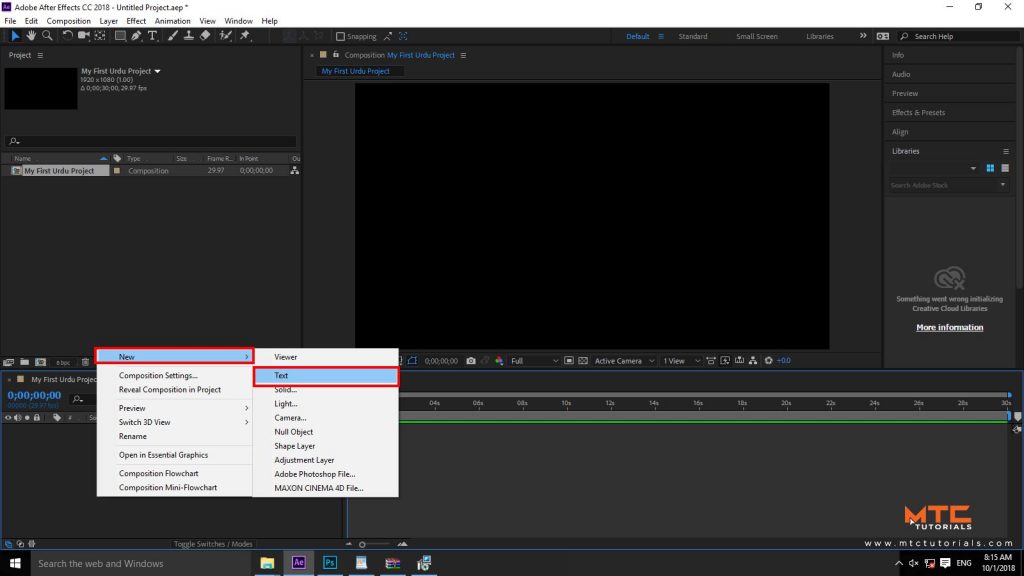This screenshot has height=576, width=1024.
Task: Click the 8 bpc color depth button
Action: coord(63,362)
